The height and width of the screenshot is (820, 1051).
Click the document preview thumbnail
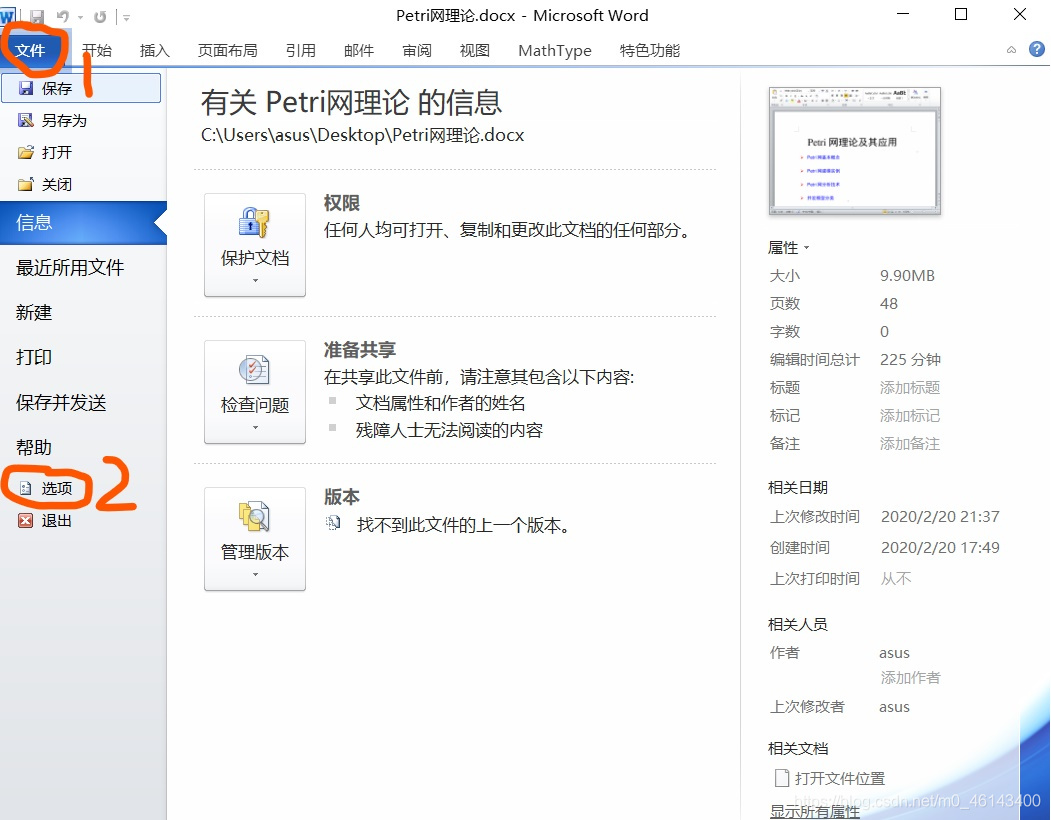(x=855, y=151)
